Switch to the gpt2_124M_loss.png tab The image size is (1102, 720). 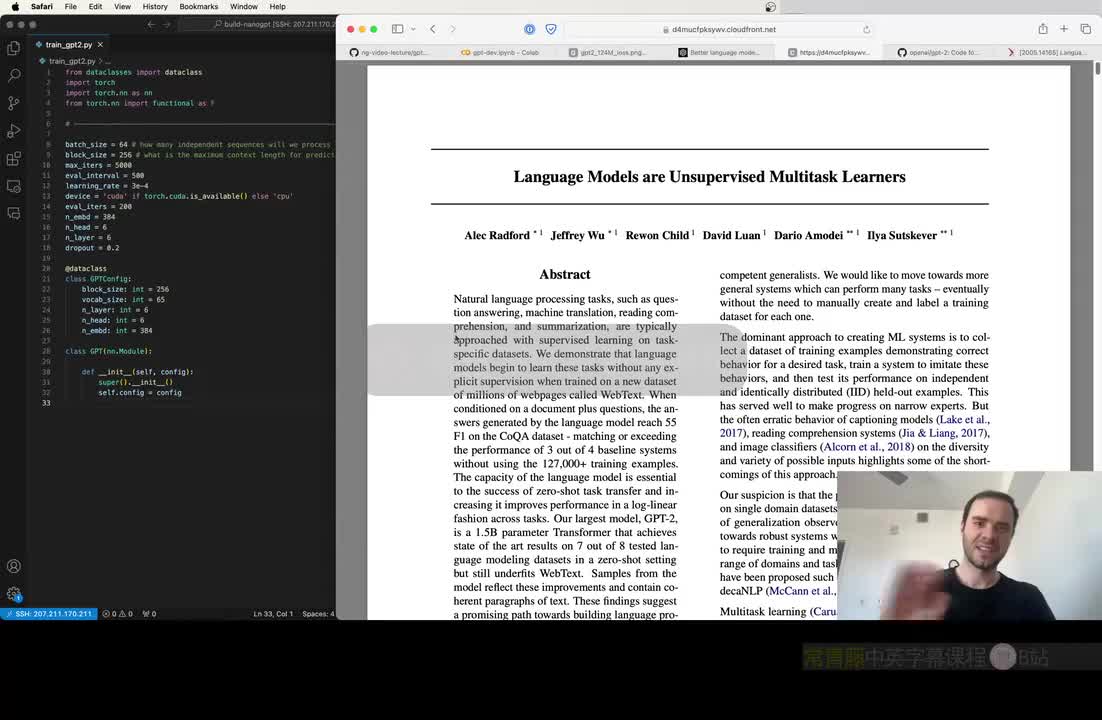click(609, 52)
